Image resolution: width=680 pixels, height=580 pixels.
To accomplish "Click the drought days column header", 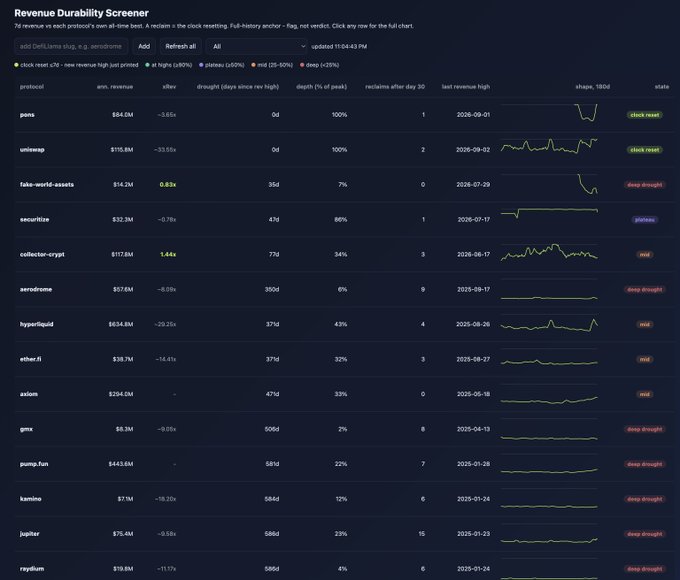I will point(238,87).
